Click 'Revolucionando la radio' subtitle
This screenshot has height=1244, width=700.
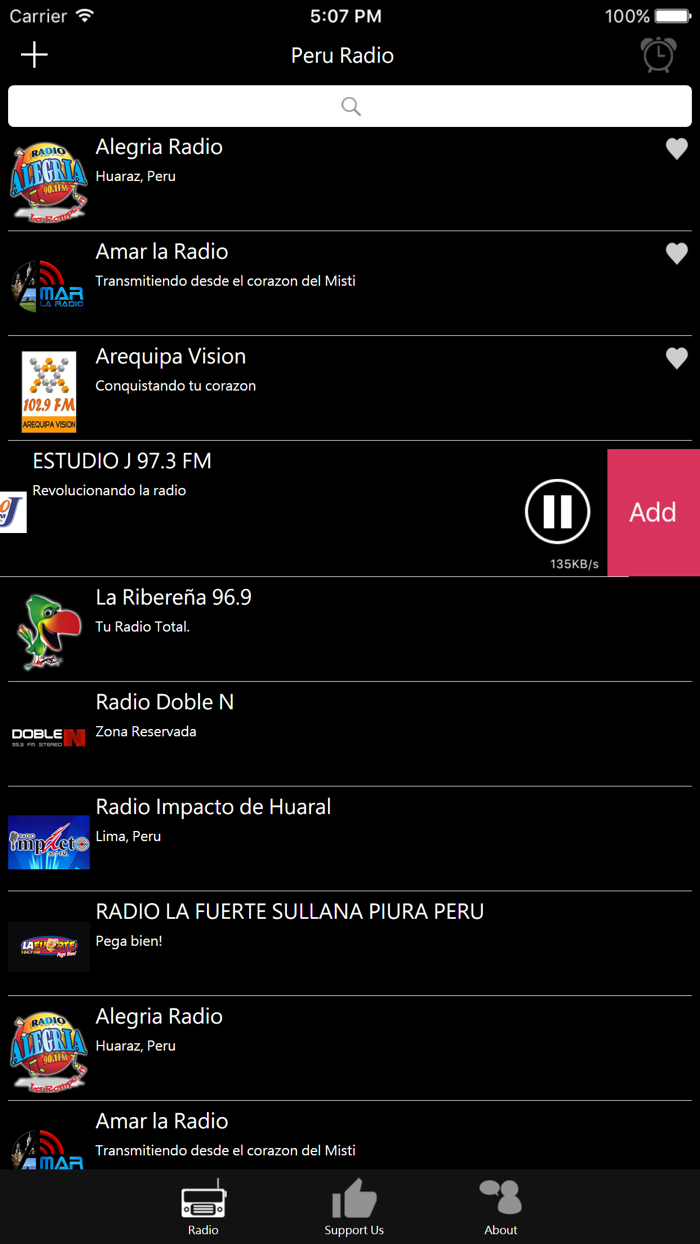coord(109,490)
